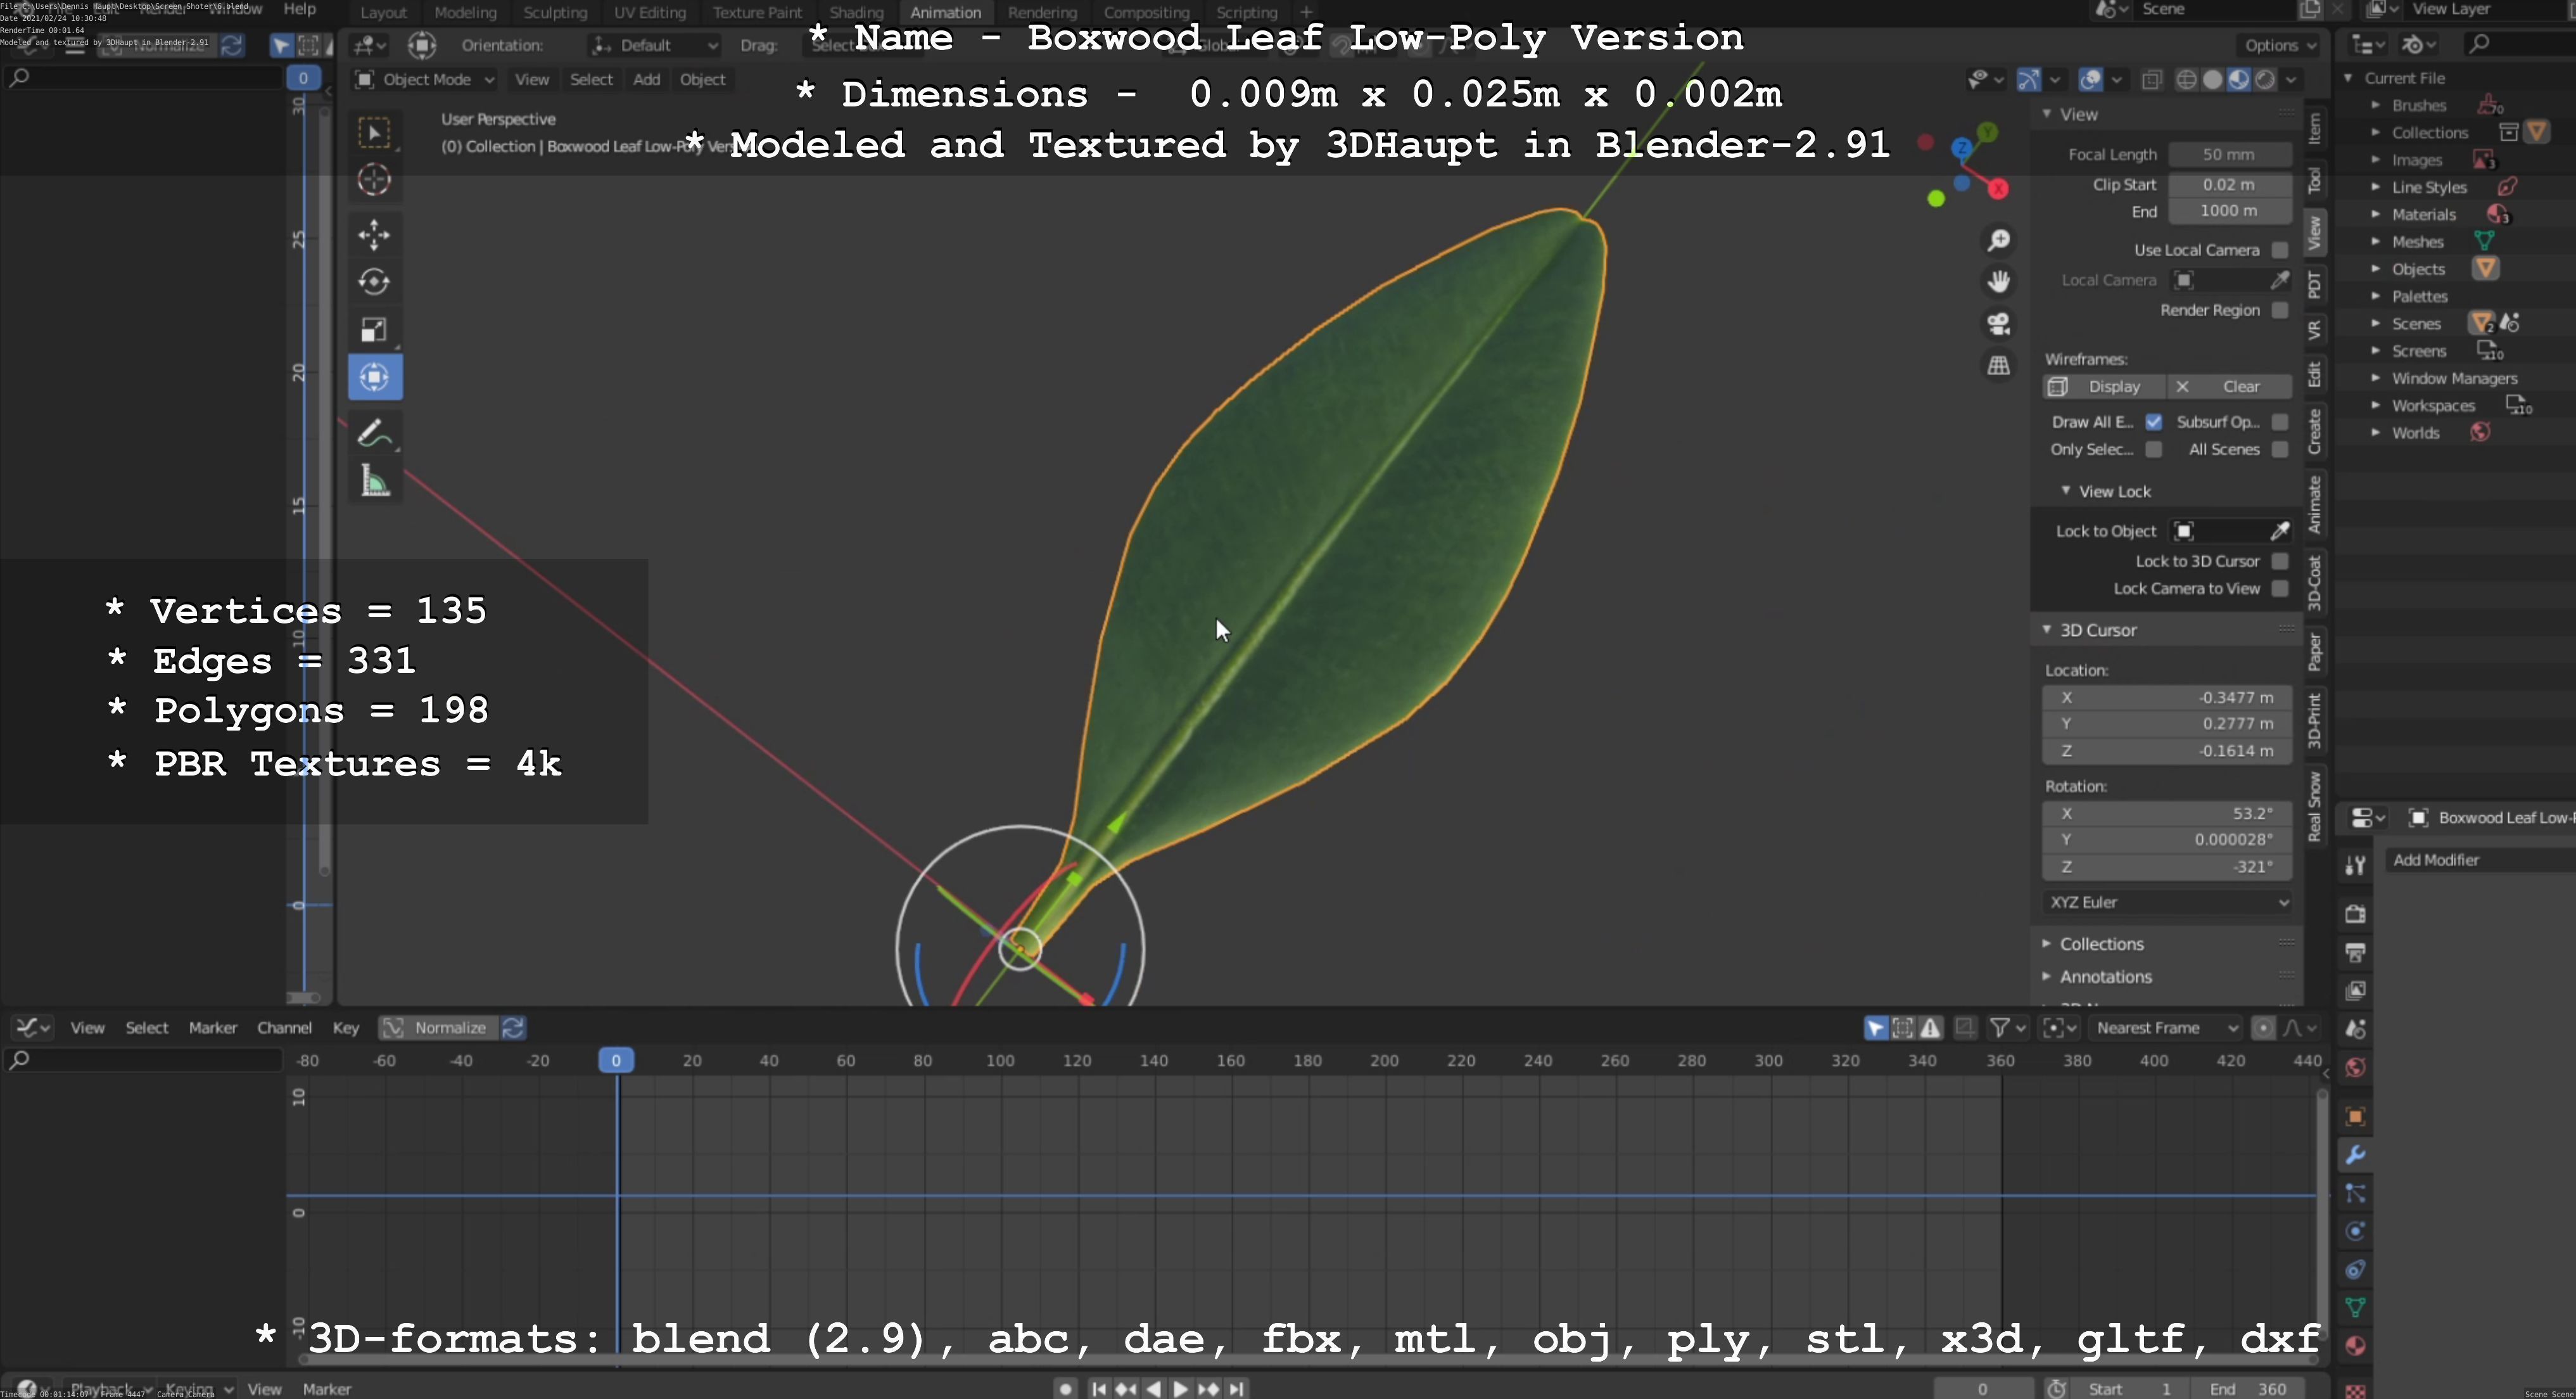Open Render properties tab icon

[x=2355, y=913]
